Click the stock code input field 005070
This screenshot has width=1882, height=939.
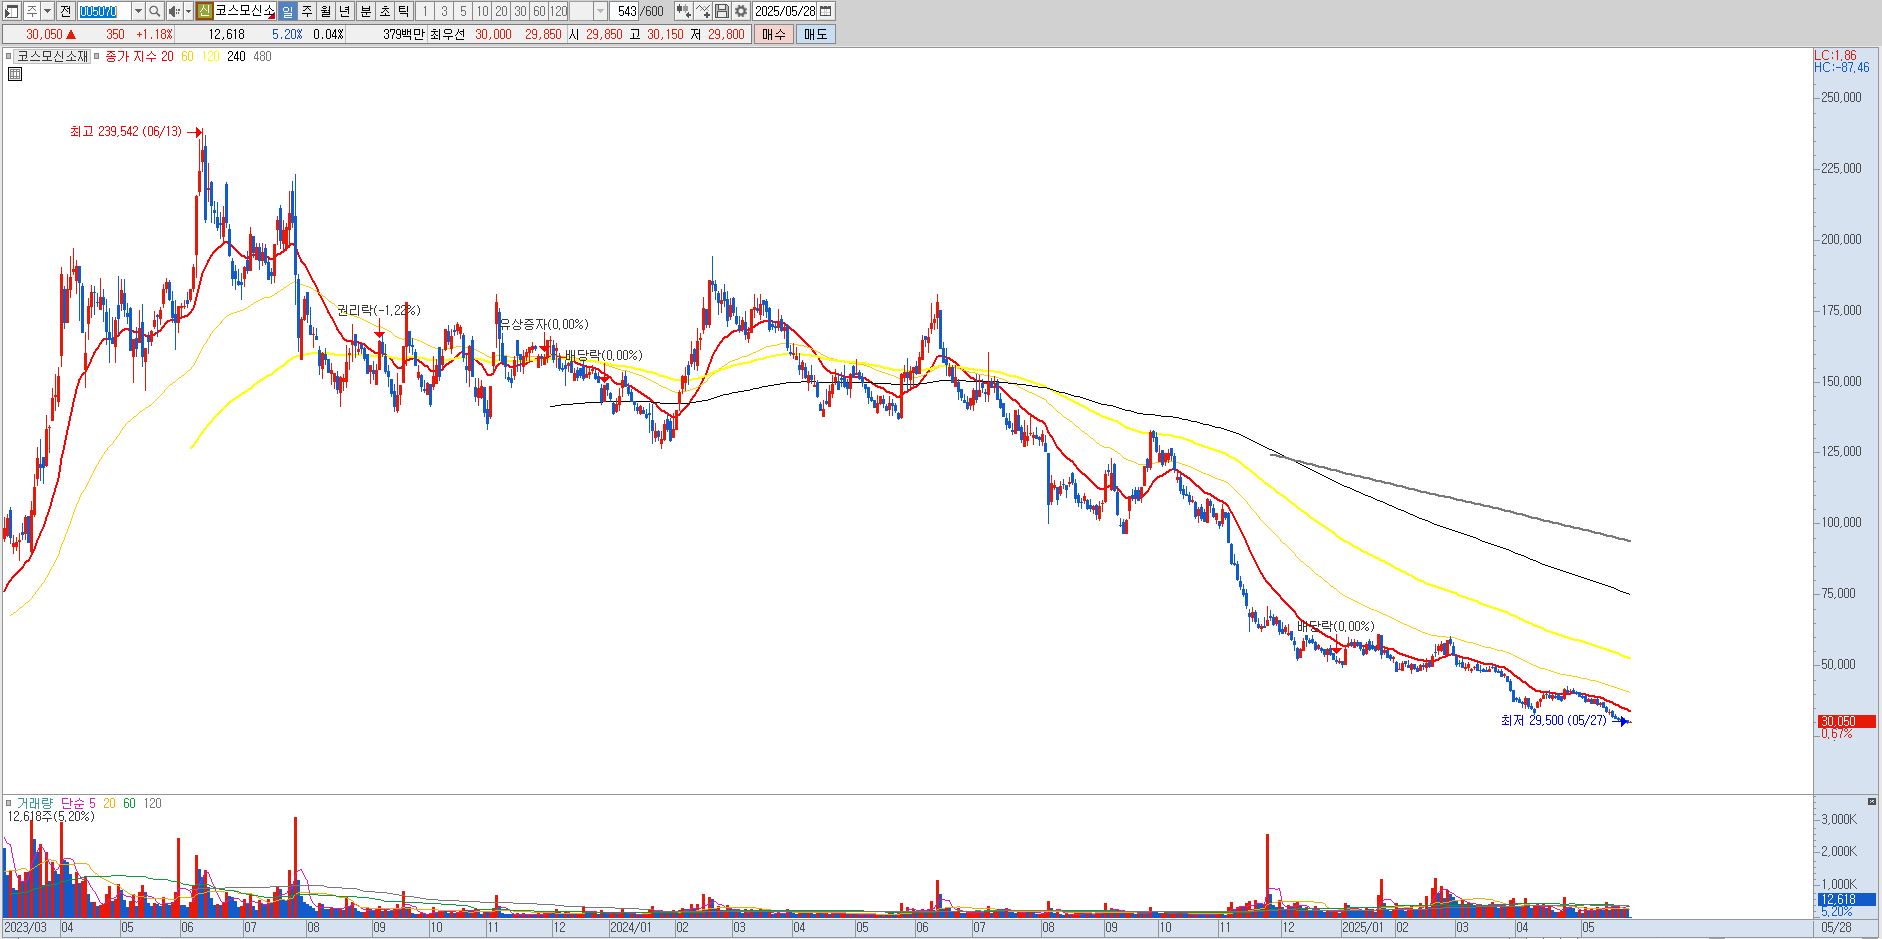coord(104,11)
